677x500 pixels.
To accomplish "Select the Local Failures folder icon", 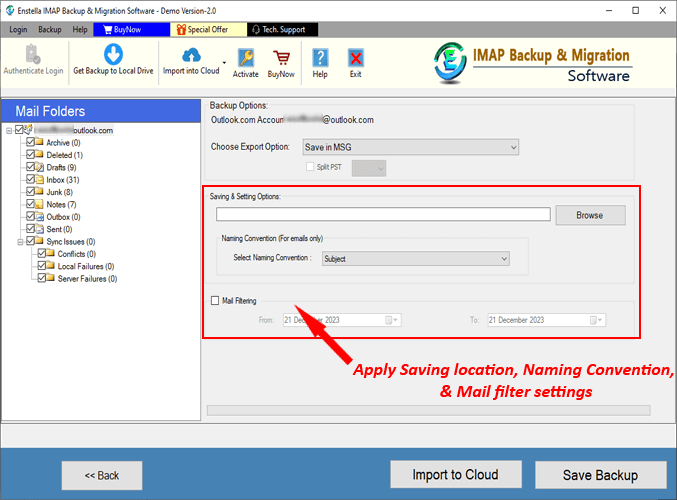I will coord(51,266).
